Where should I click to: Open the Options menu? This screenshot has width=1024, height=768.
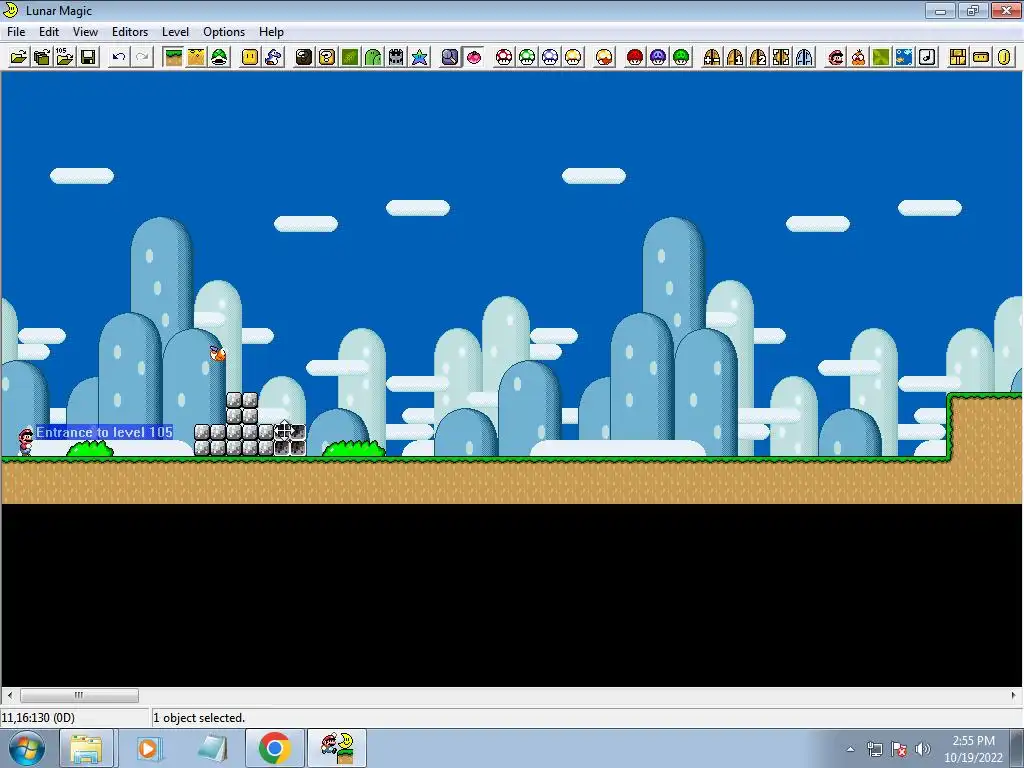223,32
